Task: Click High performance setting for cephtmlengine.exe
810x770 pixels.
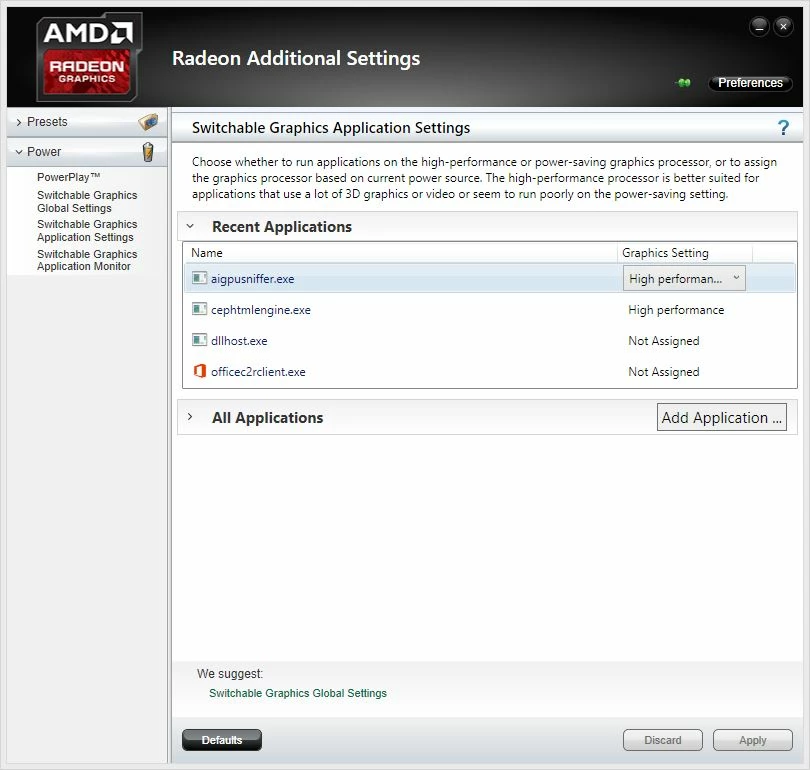Action: pos(676,310)
